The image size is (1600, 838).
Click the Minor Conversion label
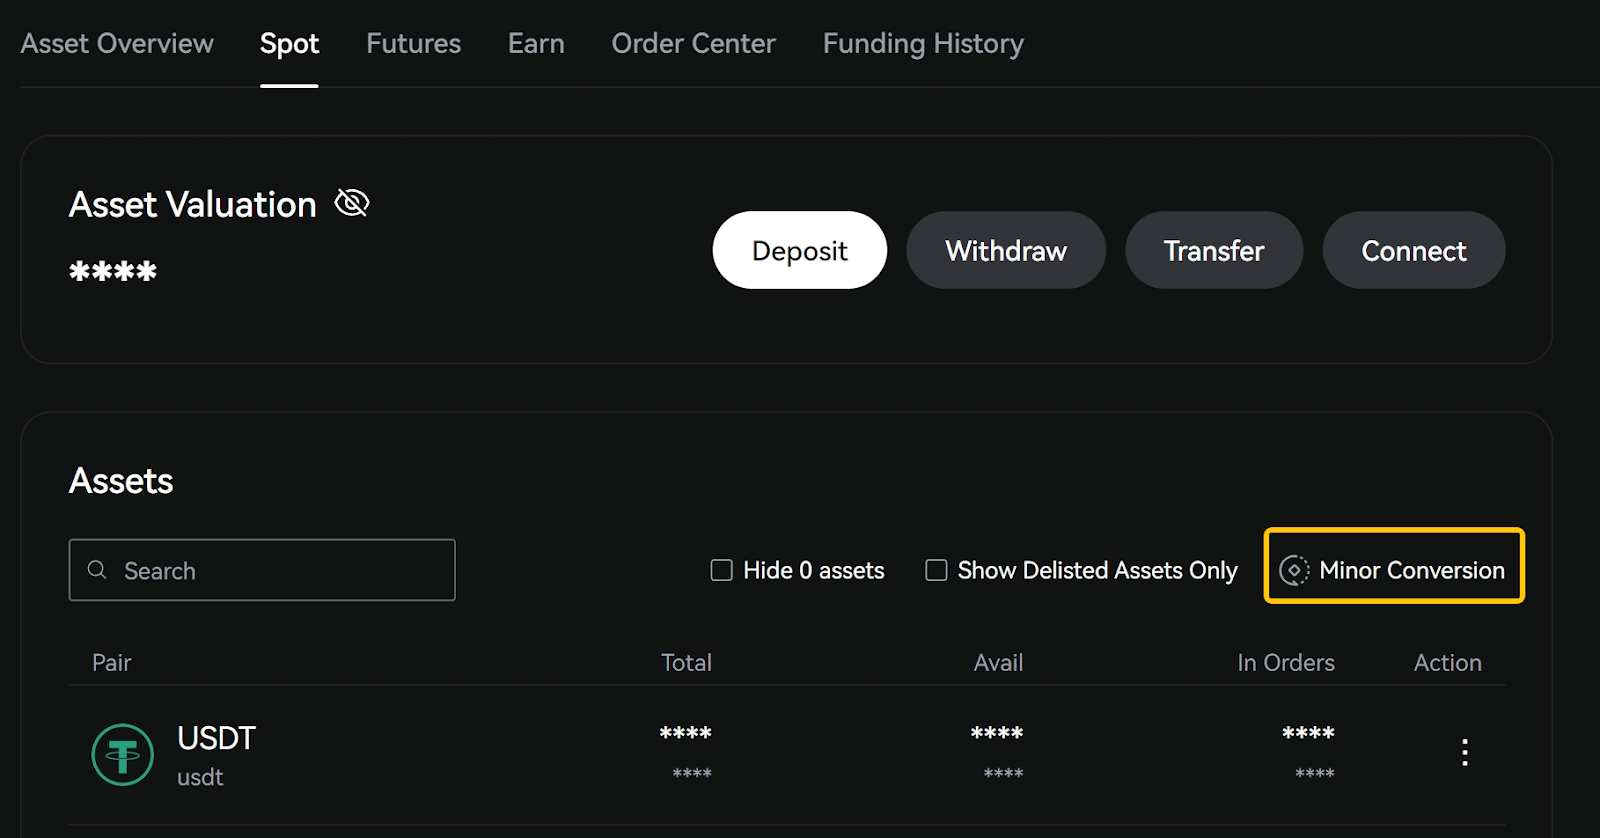click(1411, 570)
